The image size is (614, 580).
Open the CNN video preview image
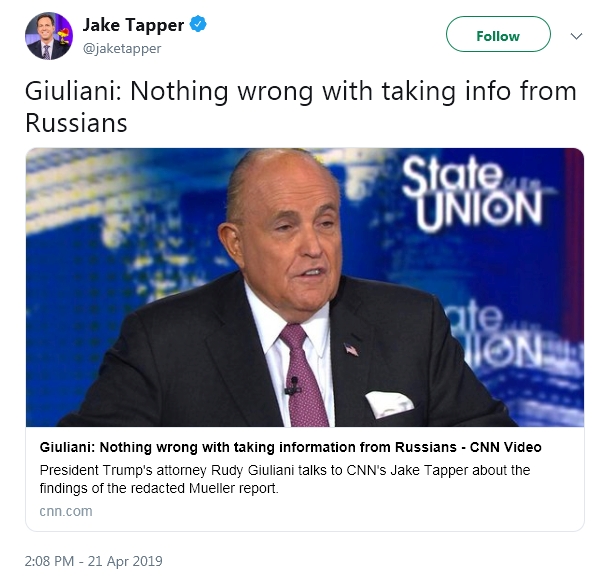tap(305, 287)
